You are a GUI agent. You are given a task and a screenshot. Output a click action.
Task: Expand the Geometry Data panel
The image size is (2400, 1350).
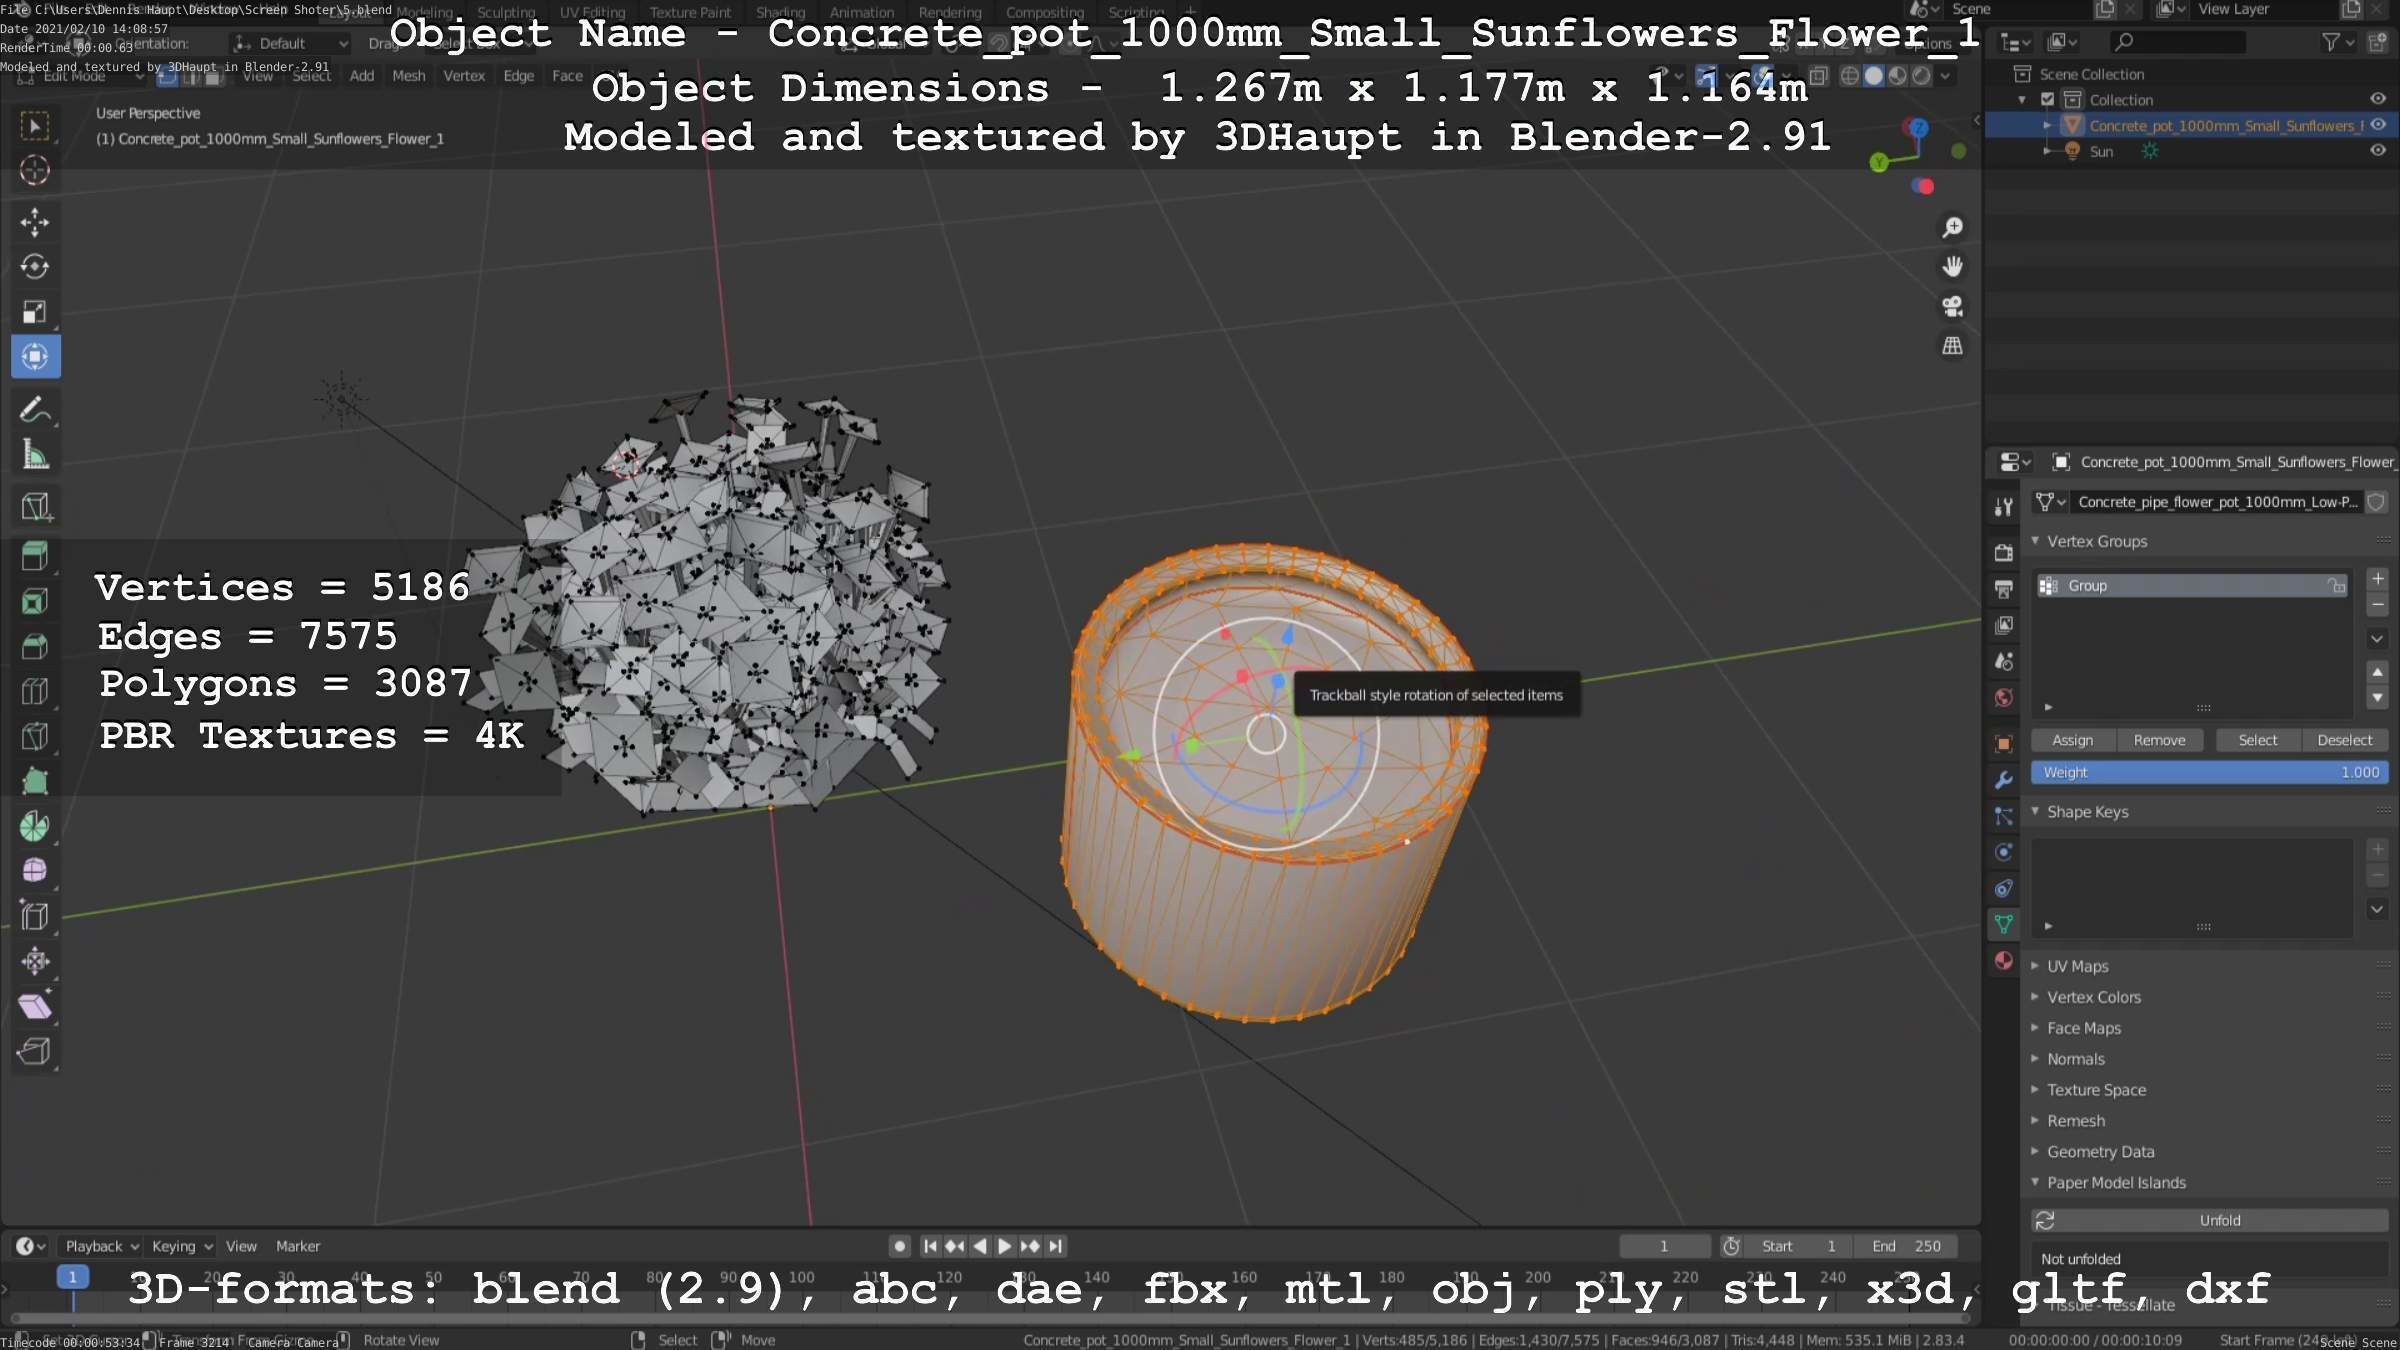2100,1152
